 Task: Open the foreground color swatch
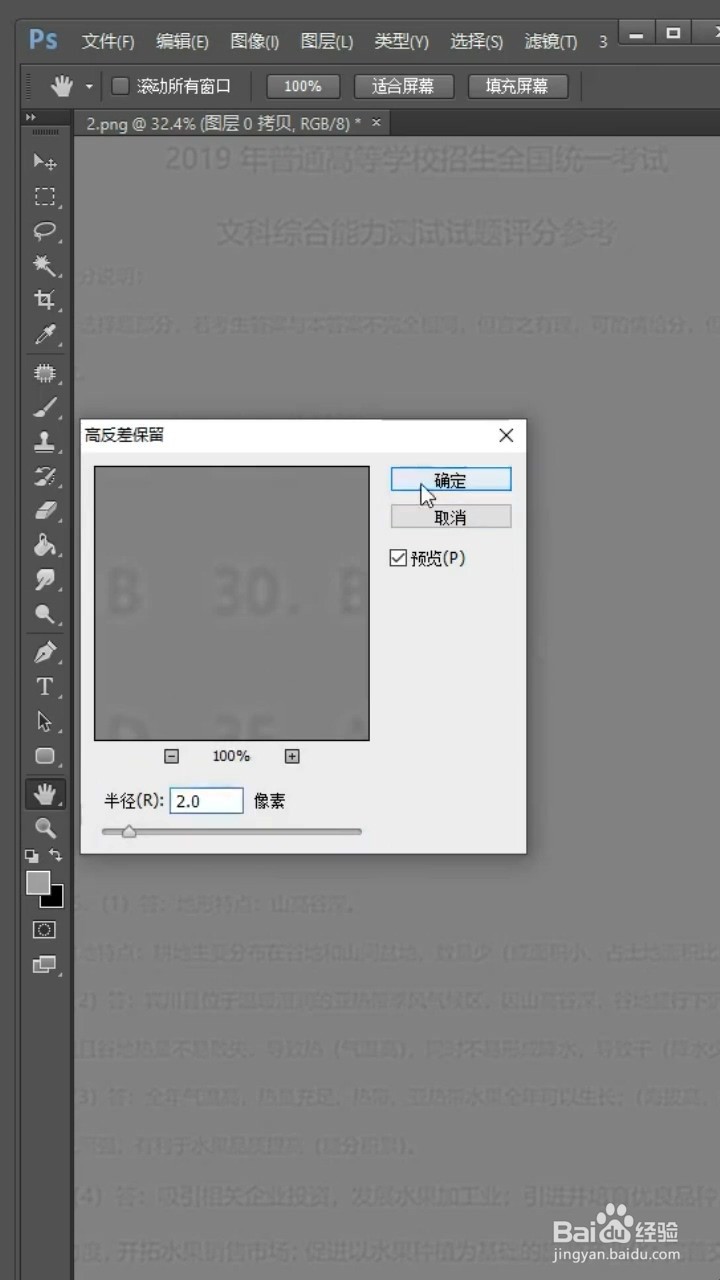point(38,883)
